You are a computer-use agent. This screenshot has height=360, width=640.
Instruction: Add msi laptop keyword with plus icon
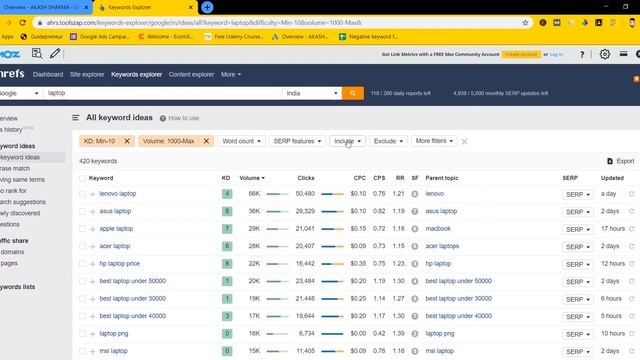point(93,352)
